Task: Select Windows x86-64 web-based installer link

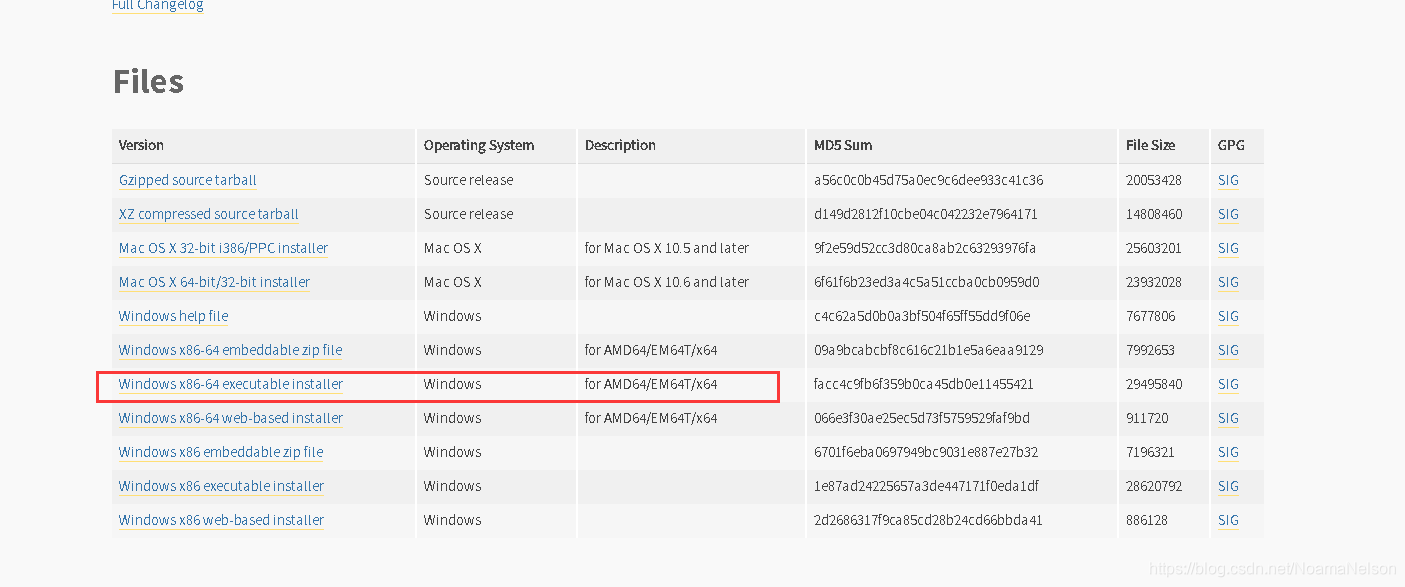Action: pos(231,418)
